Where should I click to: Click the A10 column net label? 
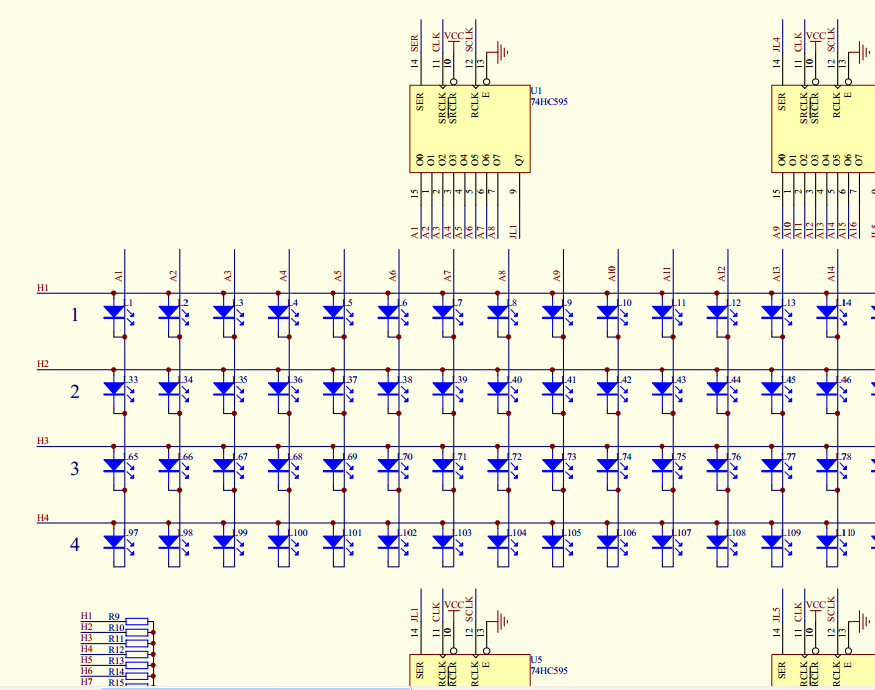(612, 274)
